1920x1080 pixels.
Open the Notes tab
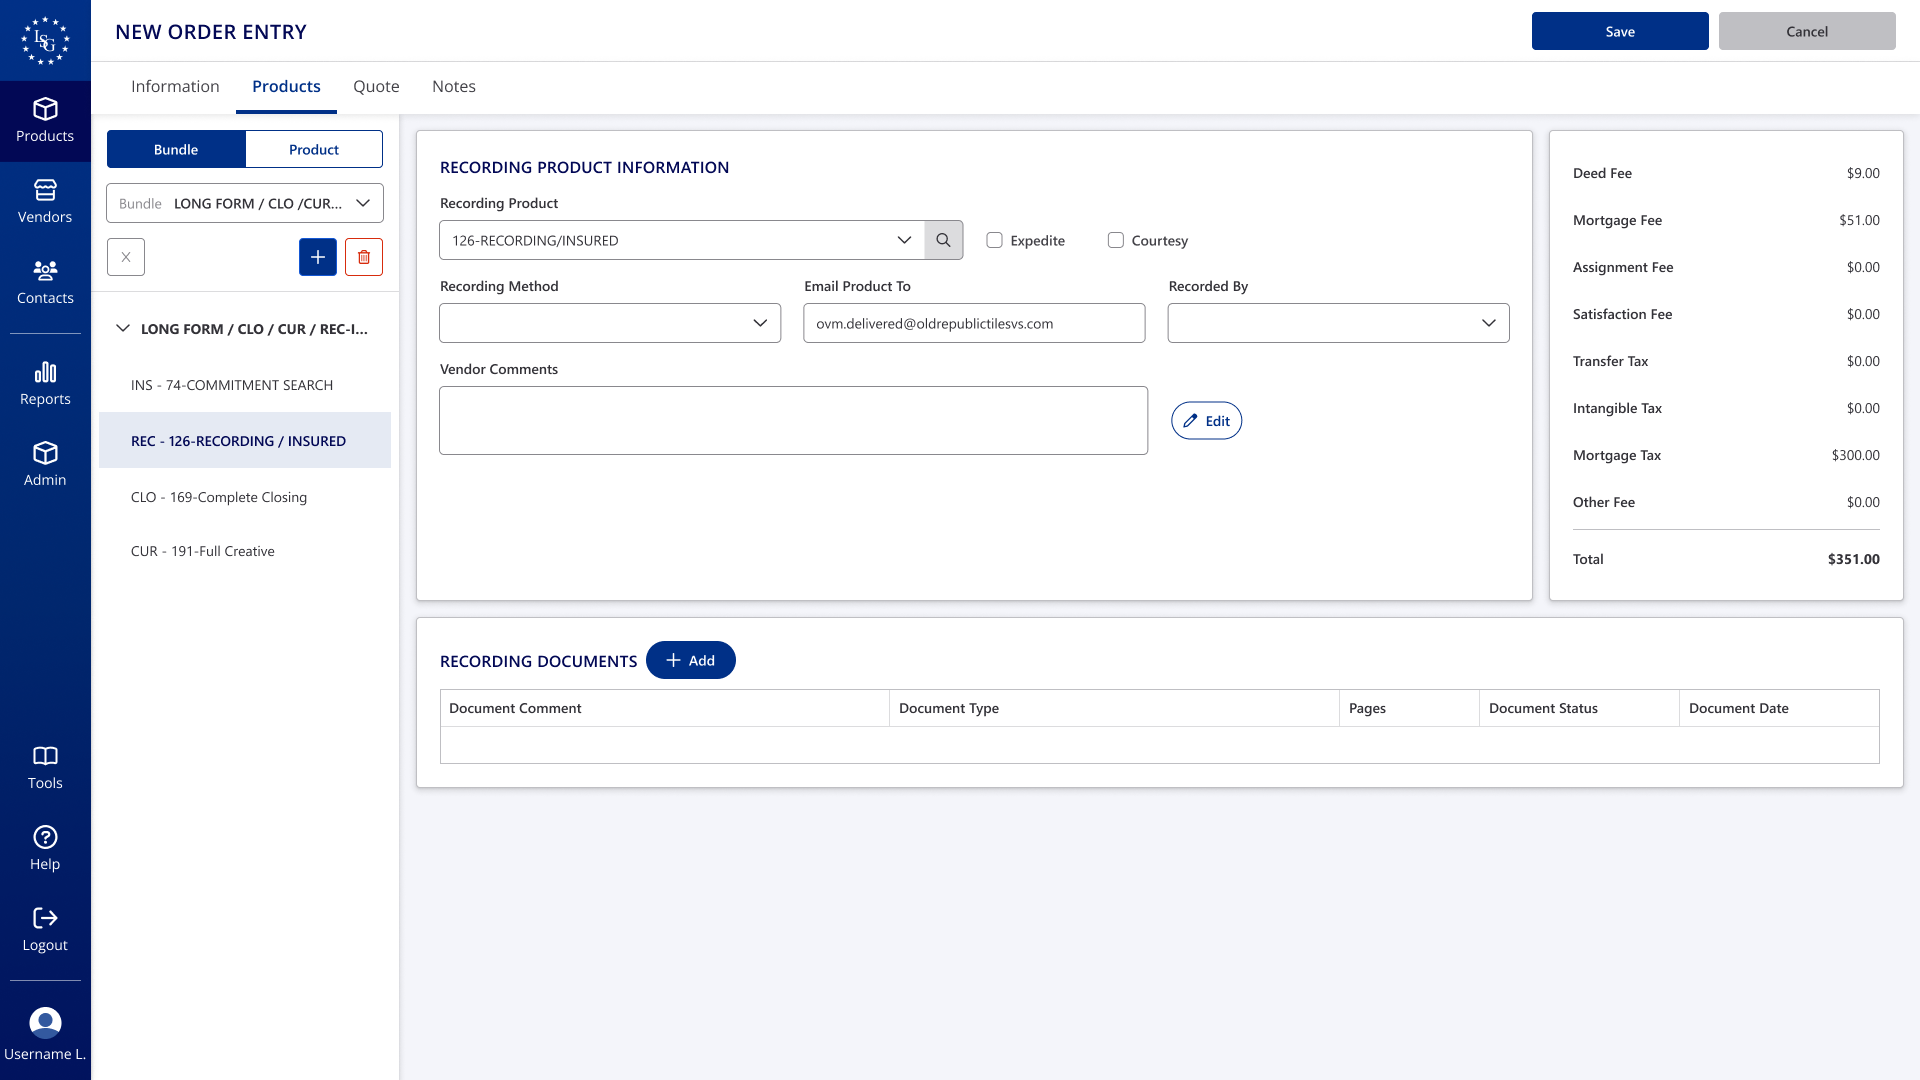coord(453,86)
